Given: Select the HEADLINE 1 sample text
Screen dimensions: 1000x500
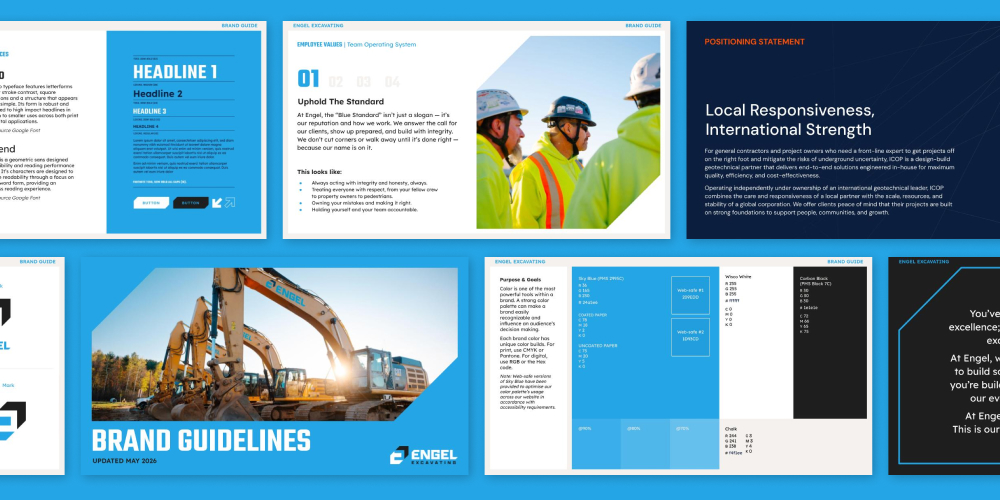Looking at the screenshot, I should (175, 72).
